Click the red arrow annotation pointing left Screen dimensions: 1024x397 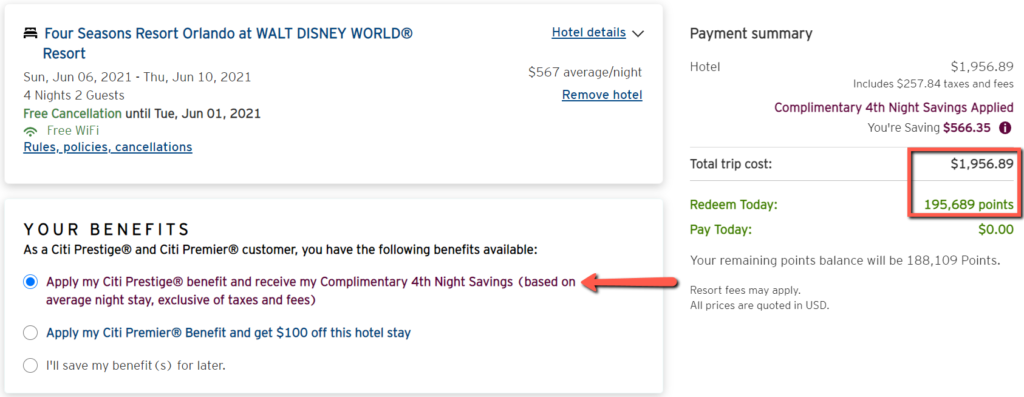pyautogui.click(x=628, y=283)
